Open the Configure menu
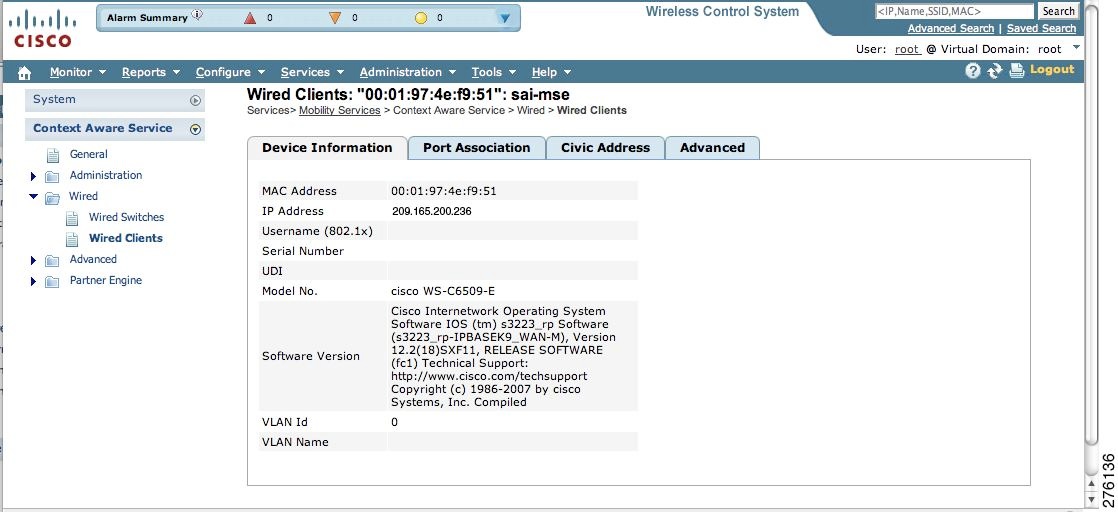1118x512 pixels. [x=230, y=72]
